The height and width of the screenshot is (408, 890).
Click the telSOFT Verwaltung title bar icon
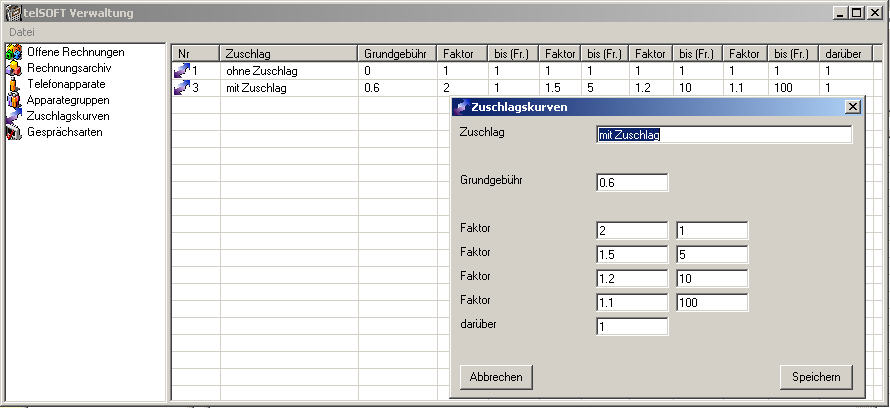[12, 12]
